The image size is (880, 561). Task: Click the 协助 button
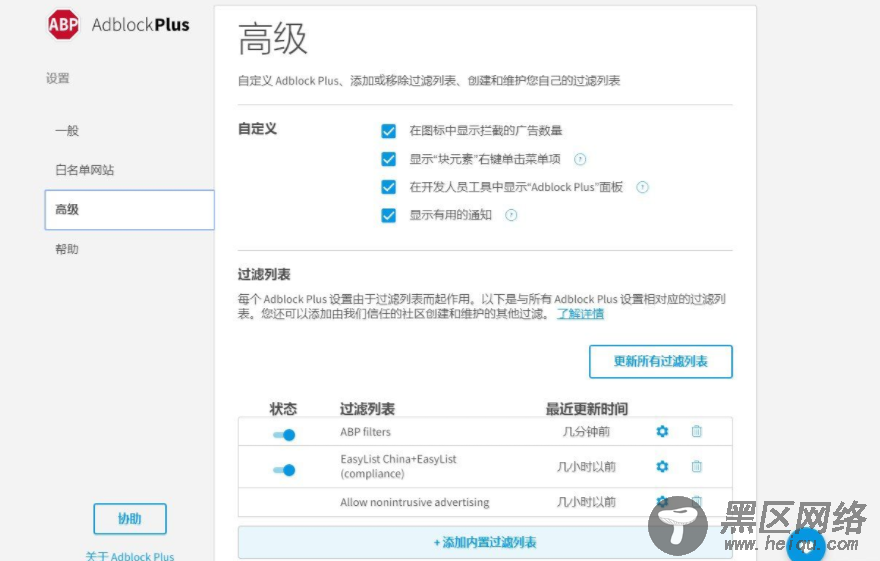click(130, 518)
